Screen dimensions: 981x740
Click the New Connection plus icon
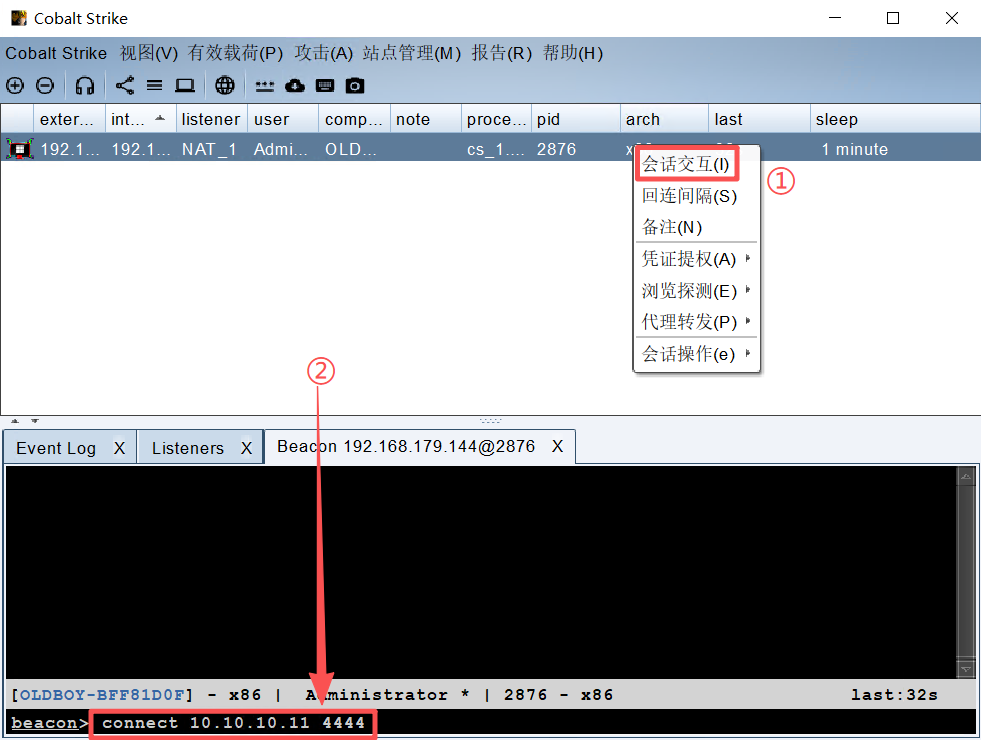click(x=15, y=85)
